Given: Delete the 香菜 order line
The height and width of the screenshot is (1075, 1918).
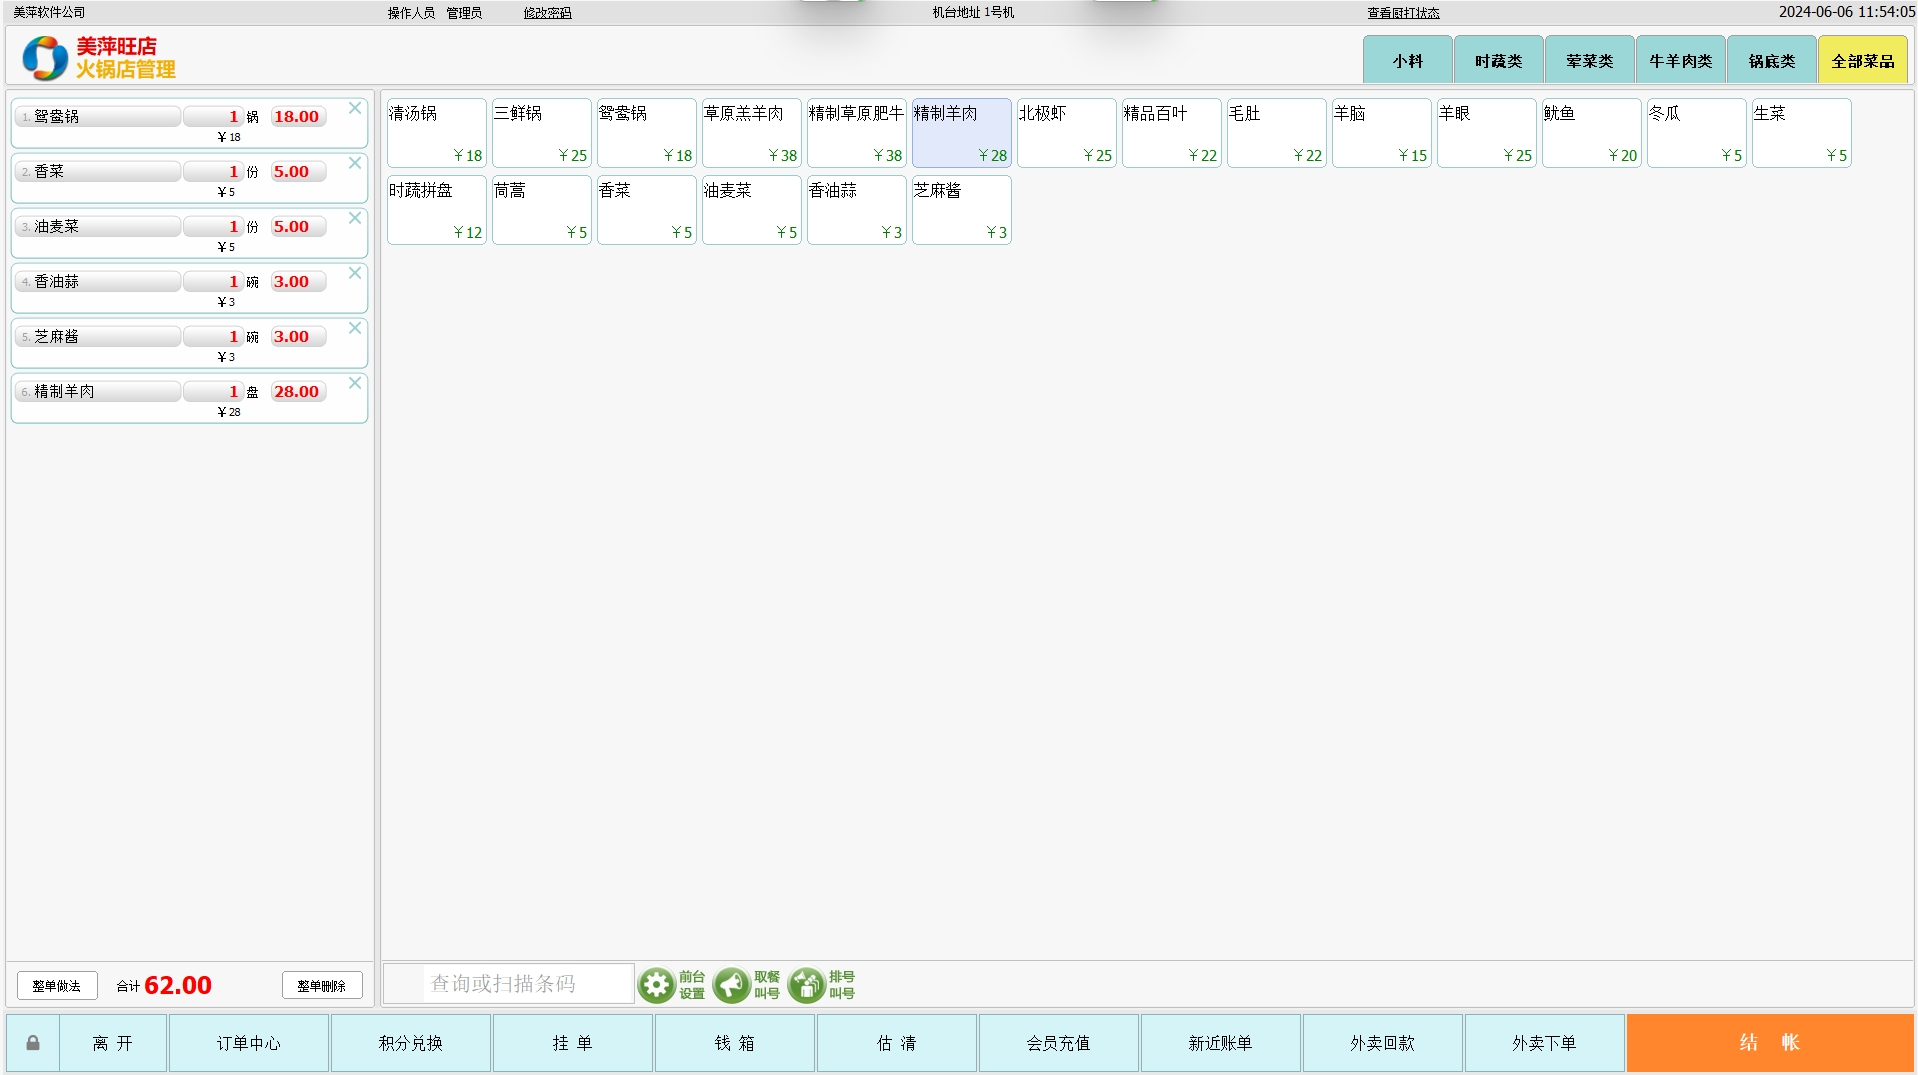Looking at the screenshot, I should tap(355, 163).
